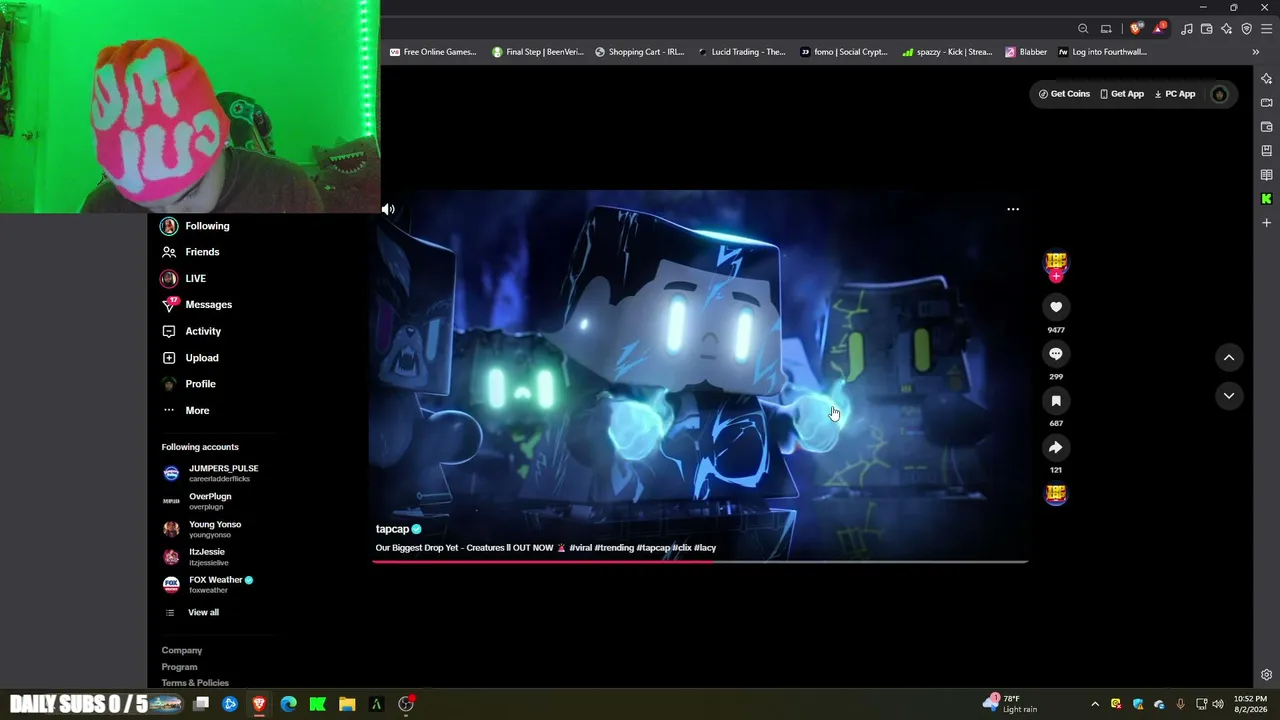Click the #tapcap hashtag in the caption
This screenshot has width=1280, height=720.
click(653, 548)
